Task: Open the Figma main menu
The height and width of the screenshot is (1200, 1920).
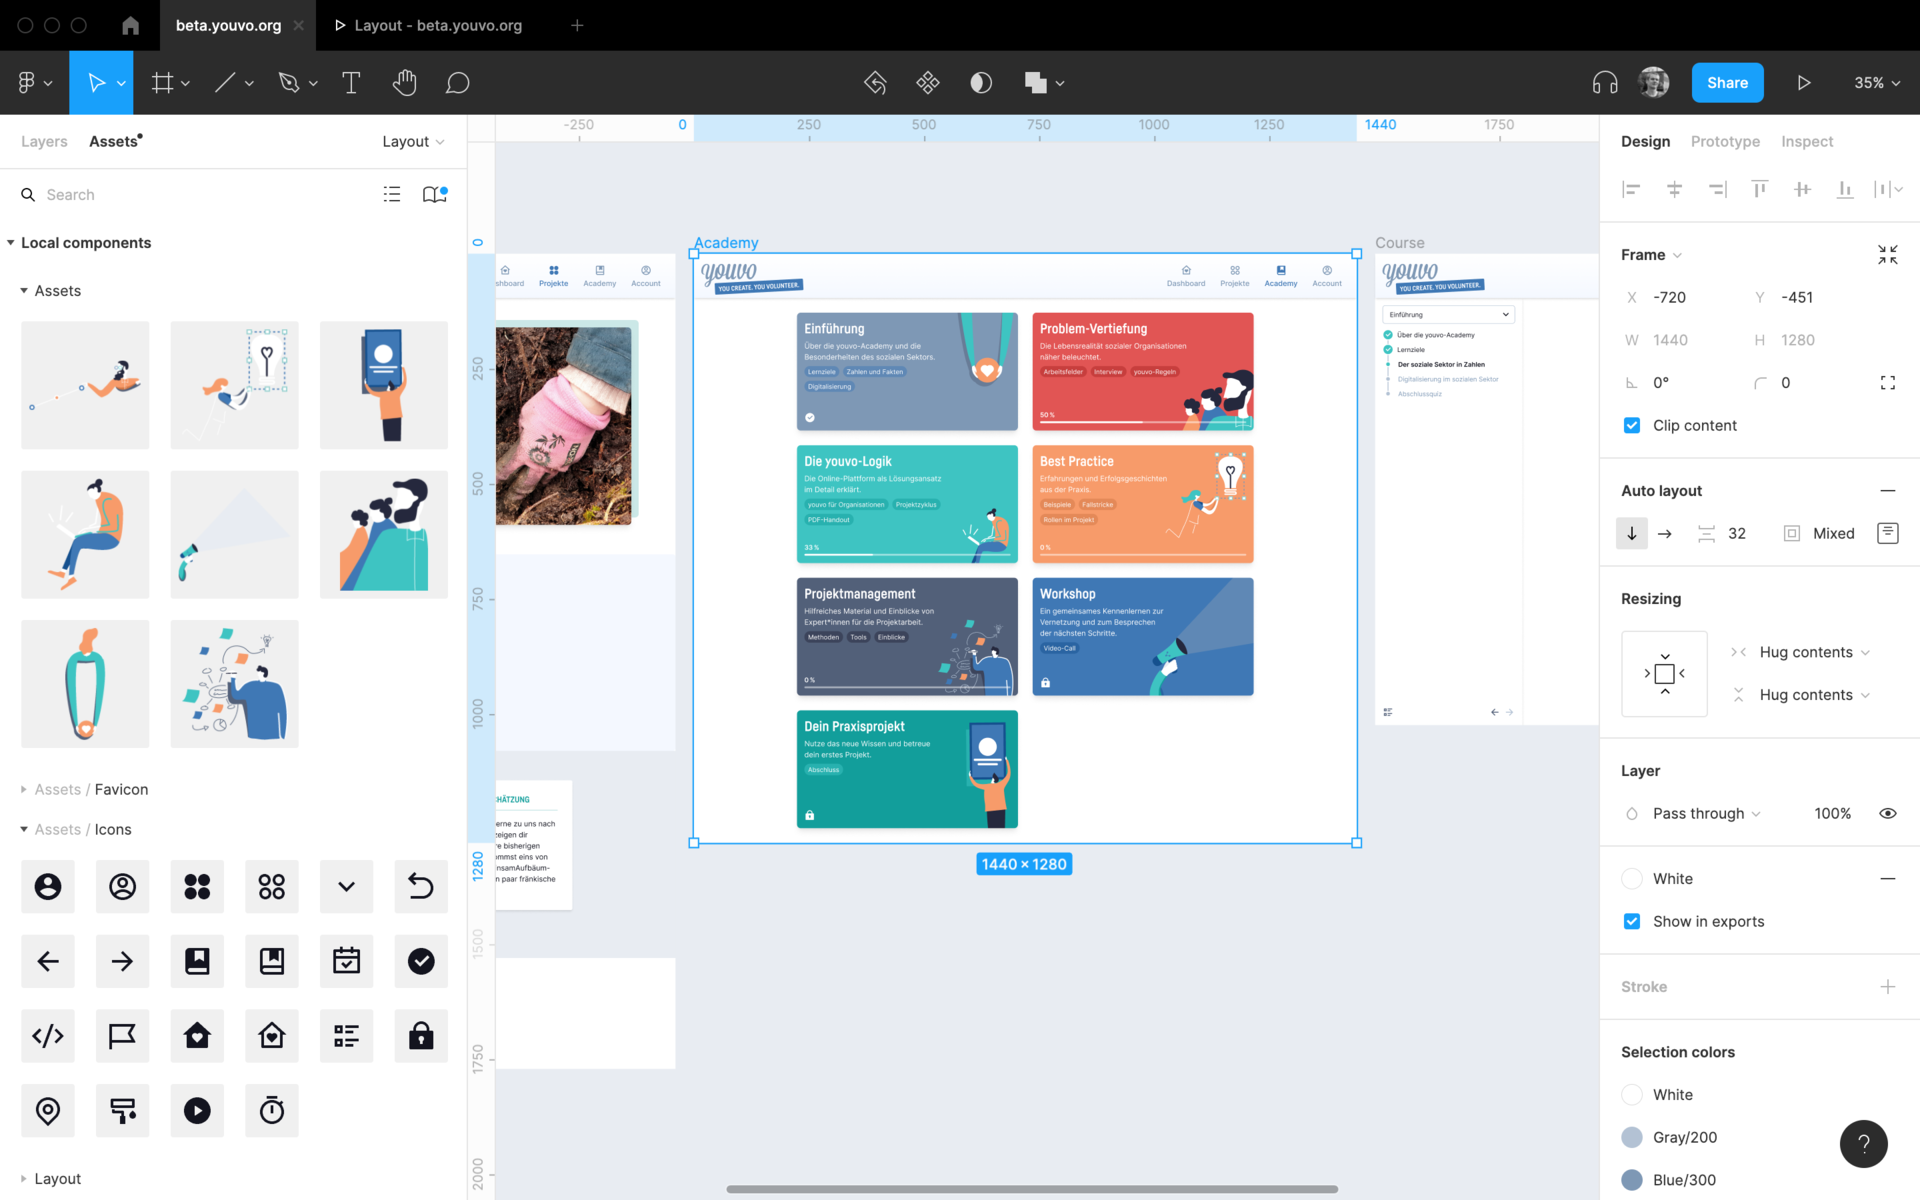Action: (34, 83)
